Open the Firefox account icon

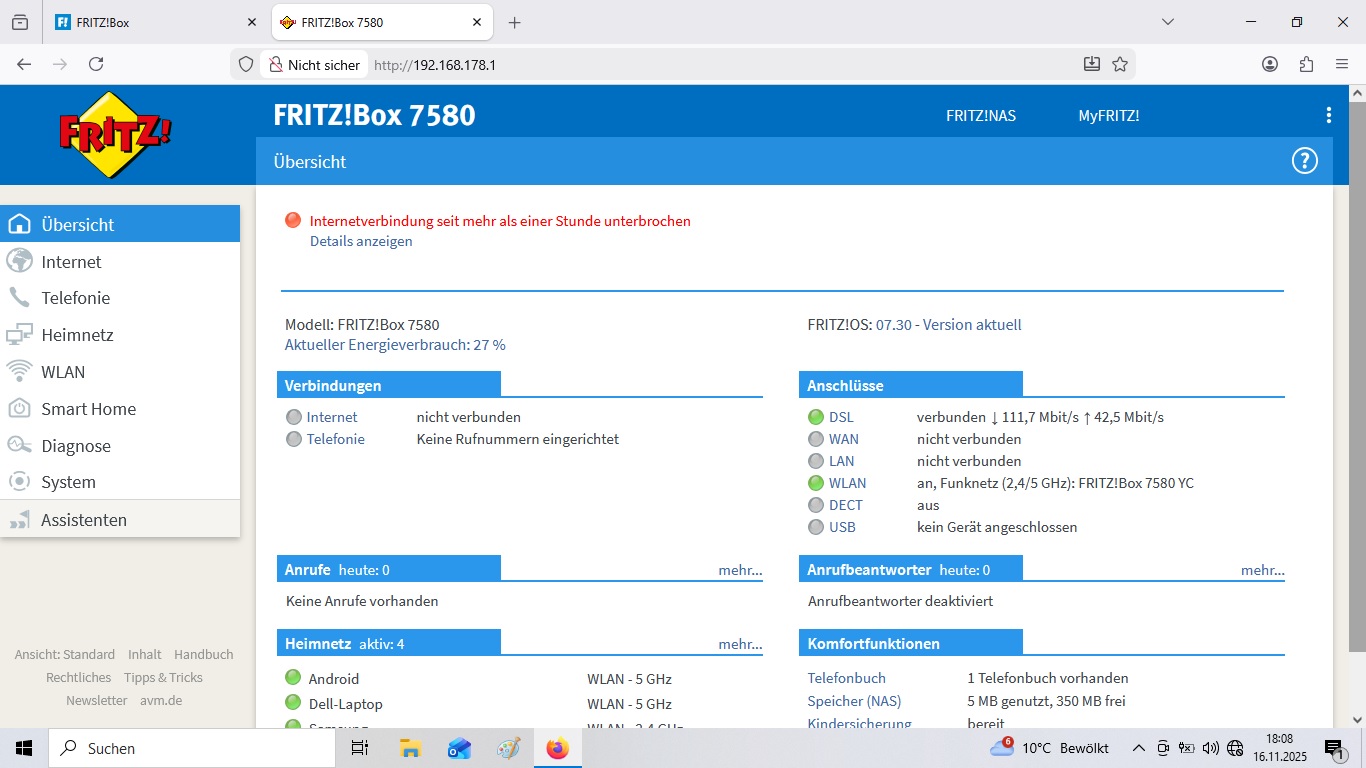(1270, 64)
